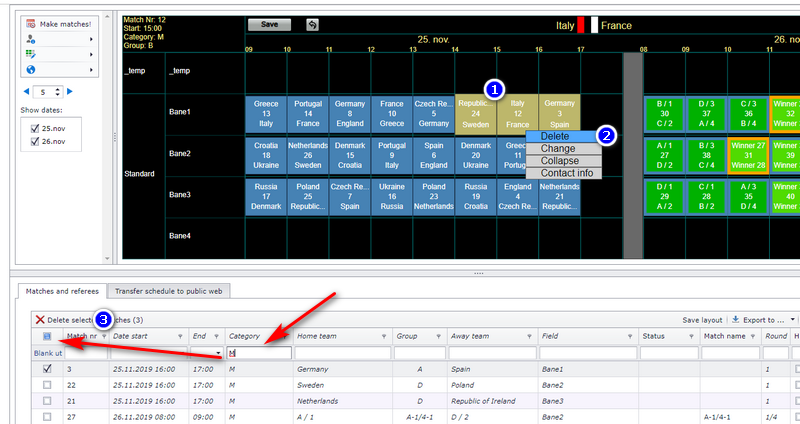The height and width of the screenshot is (424, 800).
Task: Choose Contact info from the context menu
Action: coord(563,173)
